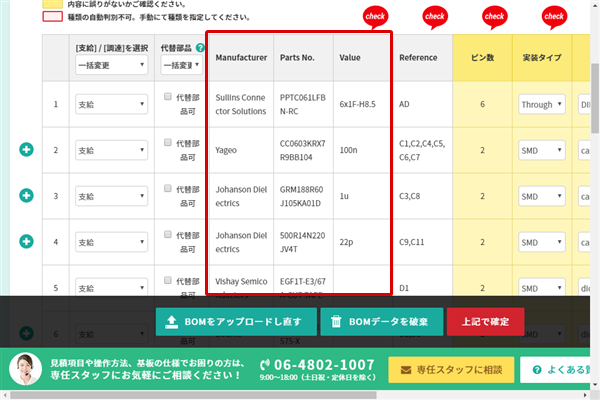This screenshot has height=400, width=600.
Task: Click the ピン数 column header
Action: coord(482,57)
